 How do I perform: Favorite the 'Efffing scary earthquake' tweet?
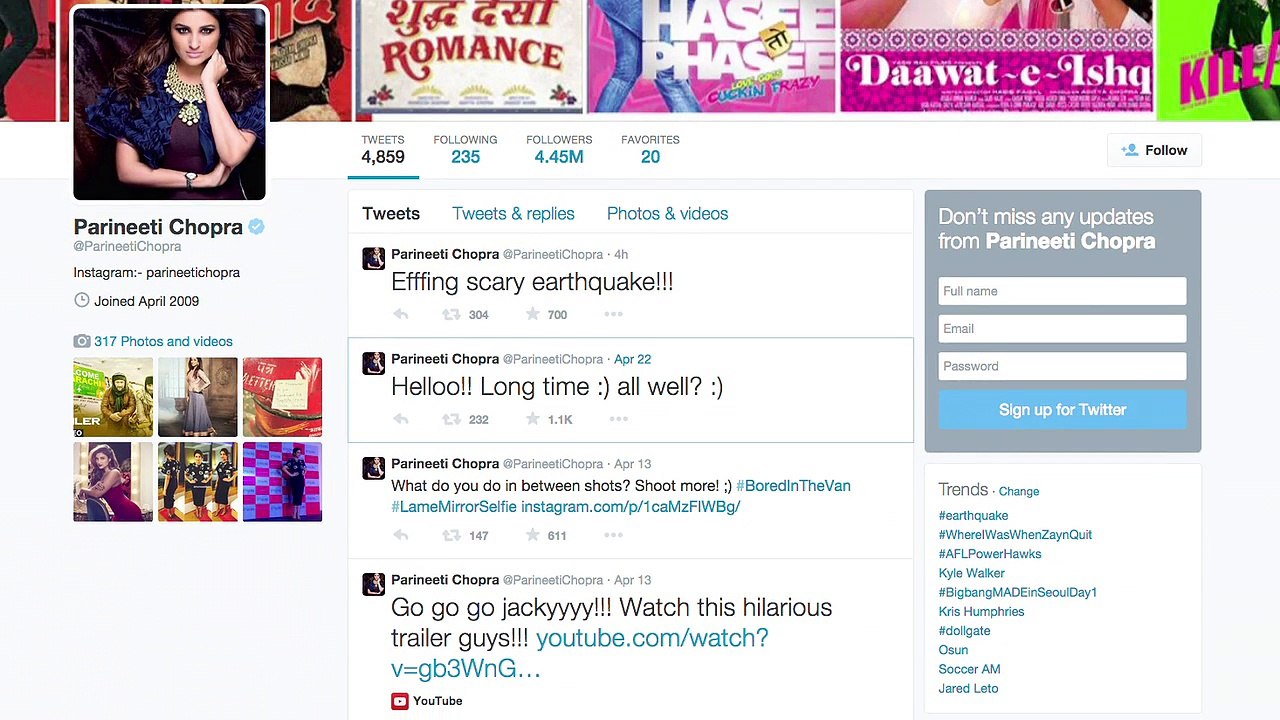[532, 315]
